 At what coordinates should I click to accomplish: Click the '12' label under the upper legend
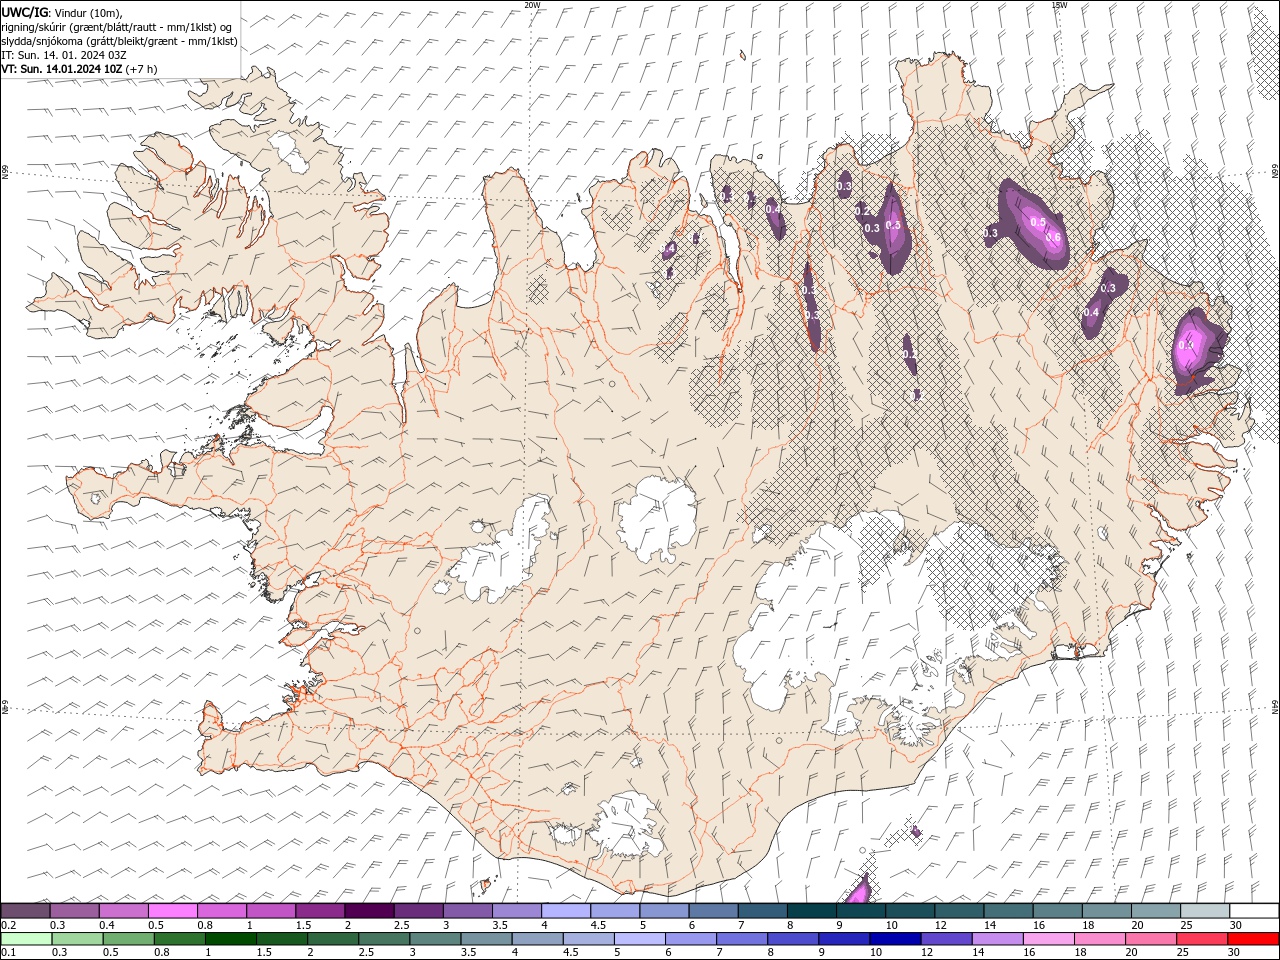941,925
